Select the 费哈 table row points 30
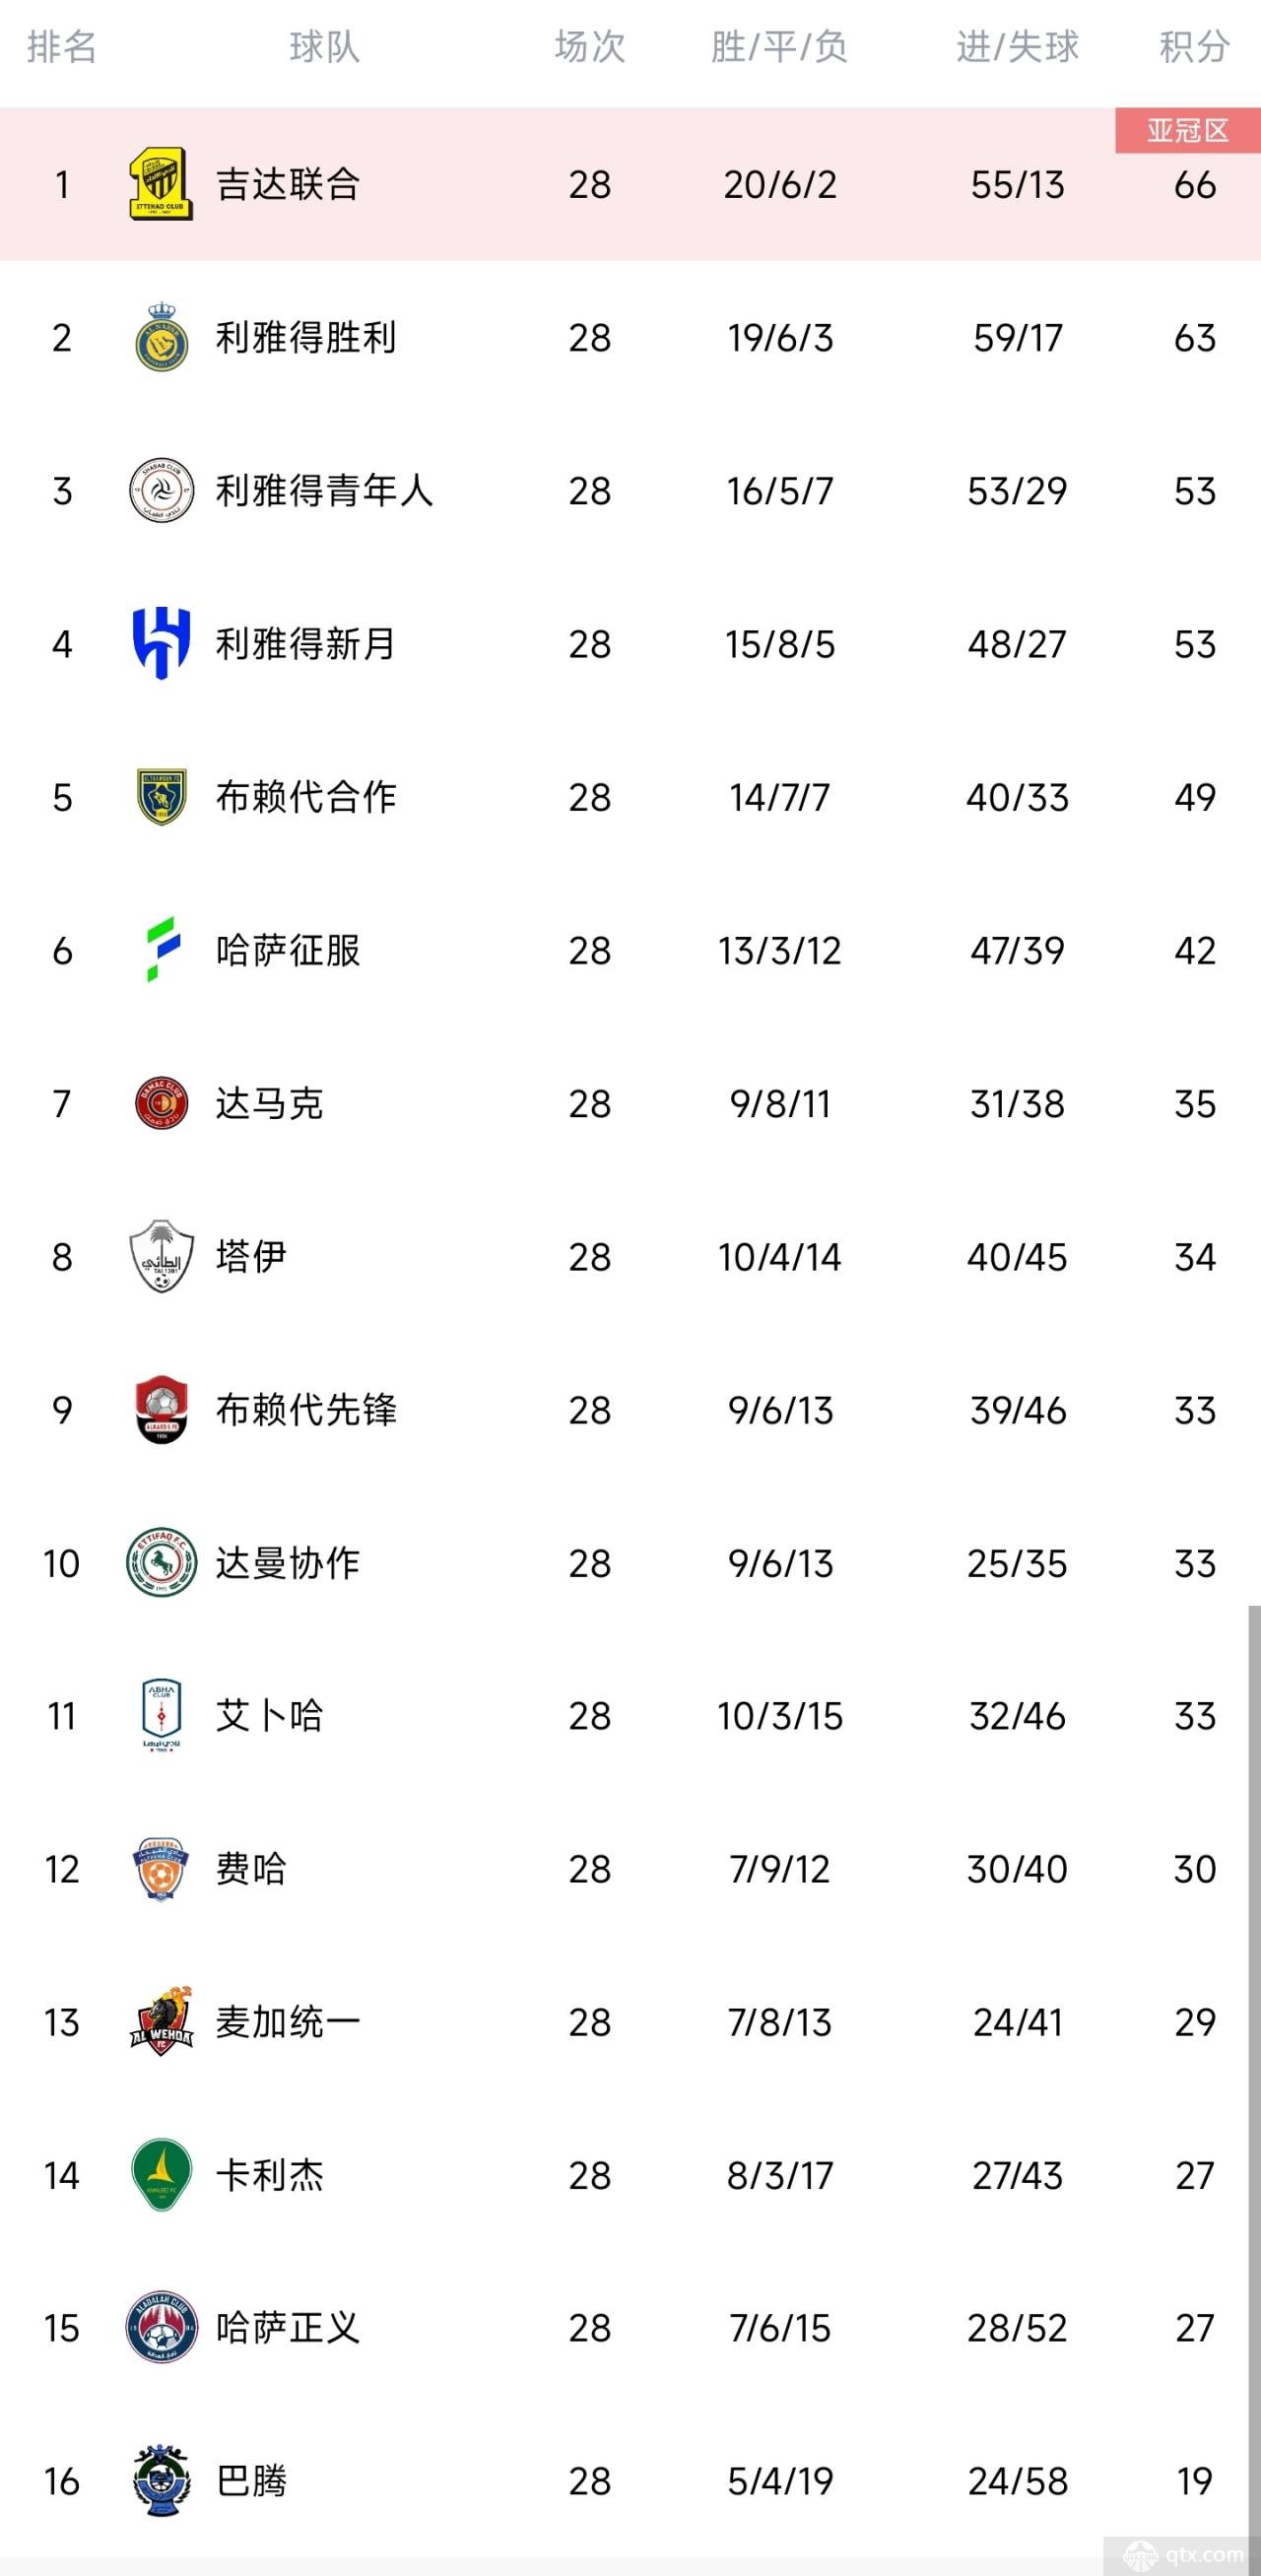The height and width of the screenshot is (2576, 1261). pos(630,1869)
